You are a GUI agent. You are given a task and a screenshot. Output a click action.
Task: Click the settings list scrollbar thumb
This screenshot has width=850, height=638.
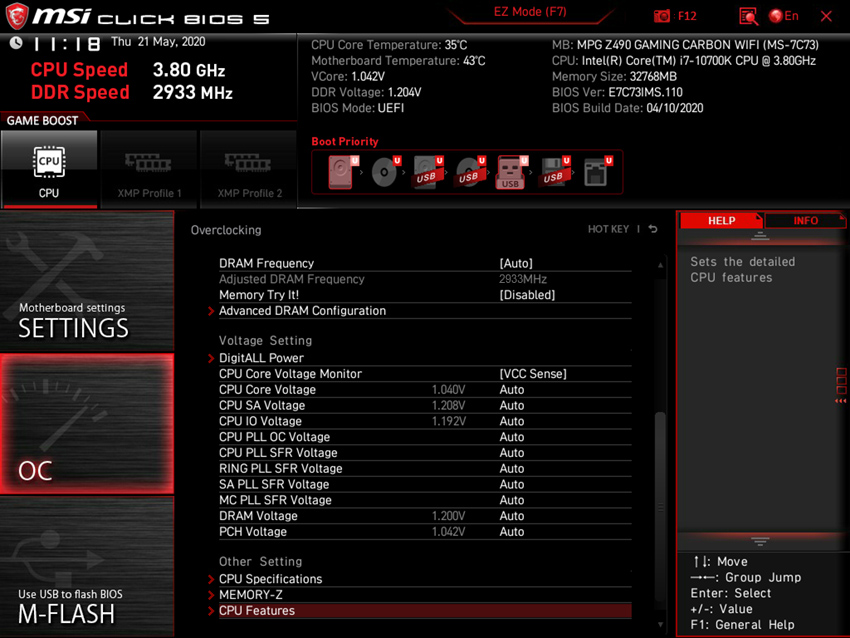click(660, 506)
